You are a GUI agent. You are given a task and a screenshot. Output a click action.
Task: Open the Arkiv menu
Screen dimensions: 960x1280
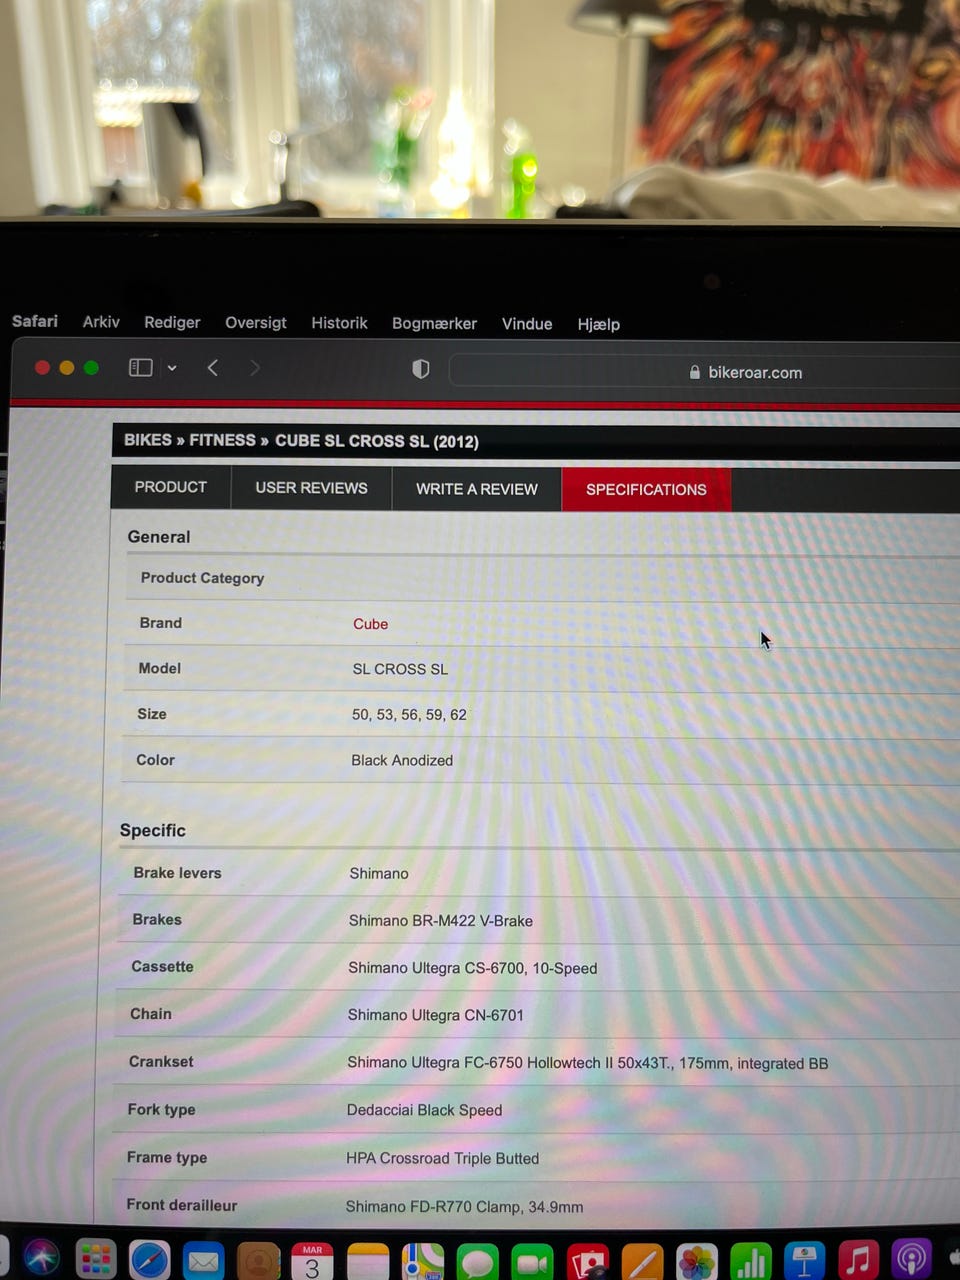coord(101,322)
